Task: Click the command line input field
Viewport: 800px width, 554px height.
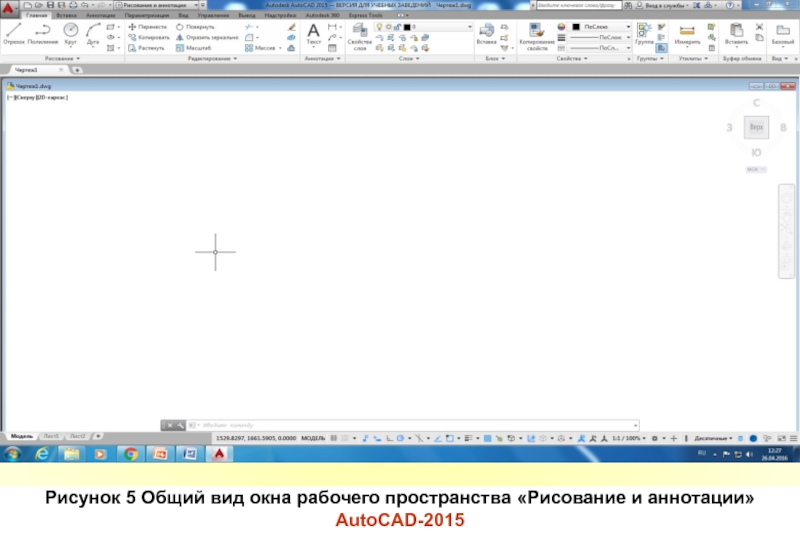Action: point(400,425)
